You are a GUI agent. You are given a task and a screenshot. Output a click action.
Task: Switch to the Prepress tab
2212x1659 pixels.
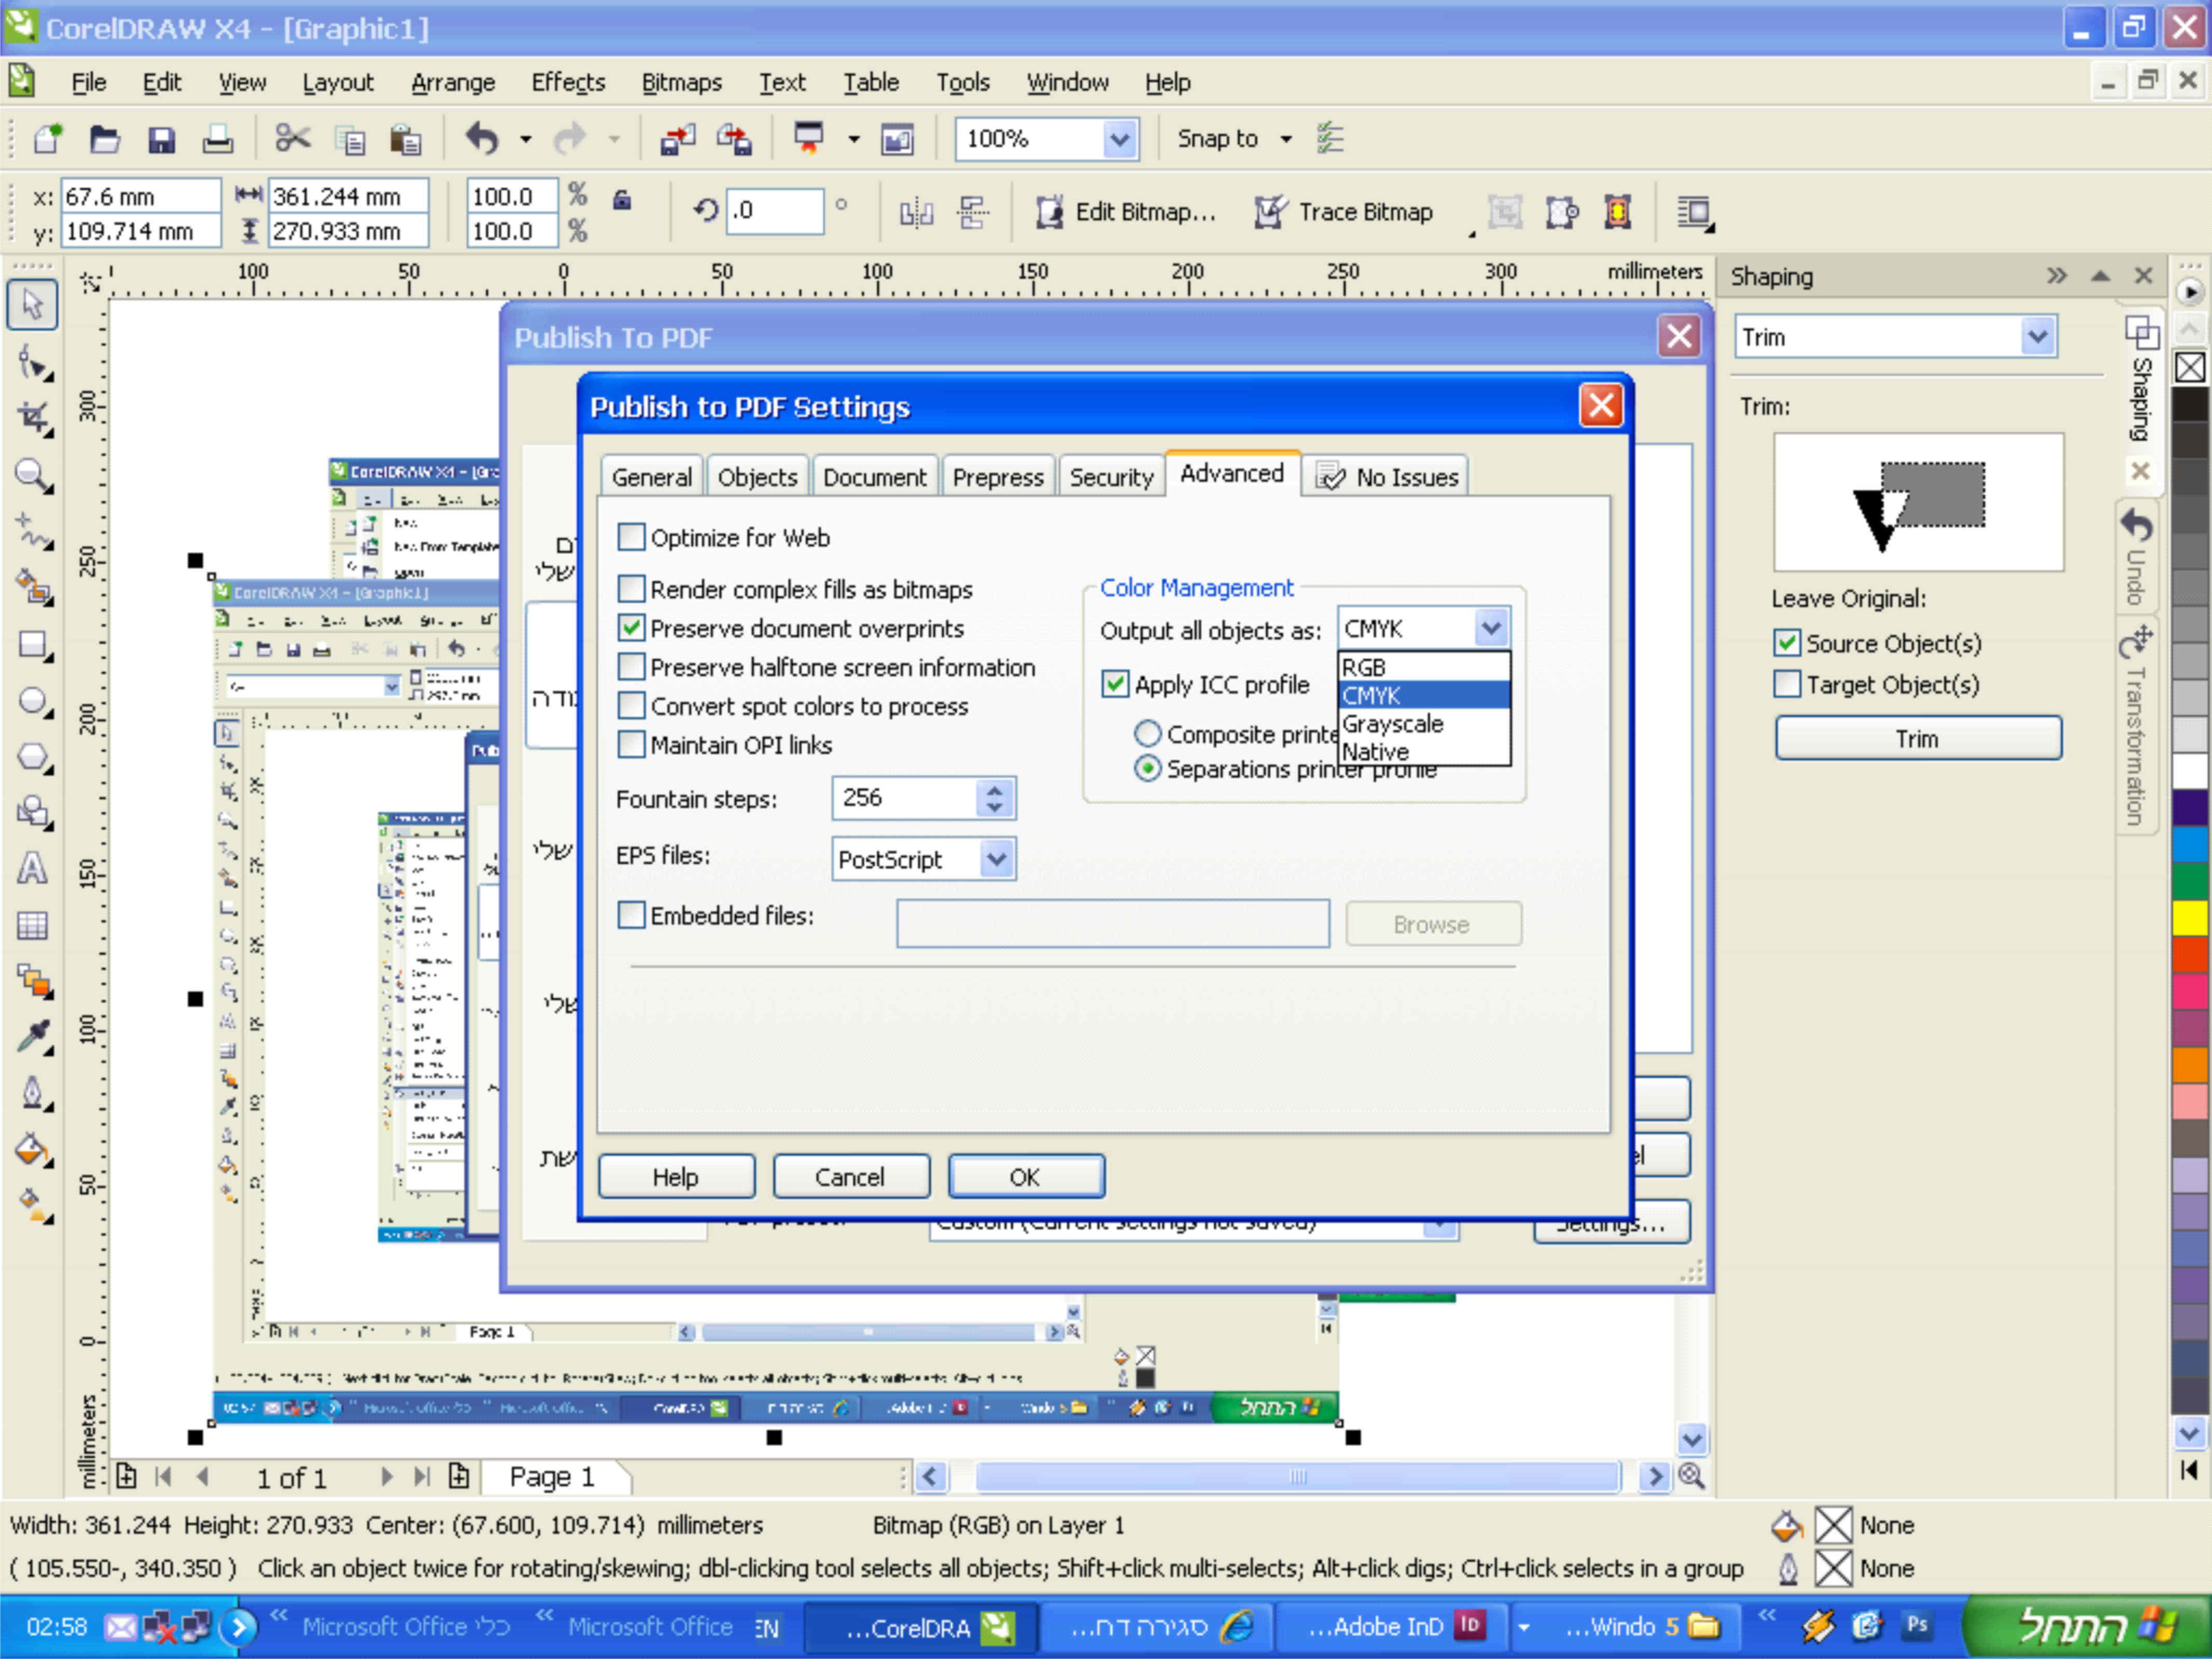(x=997, y=477)
